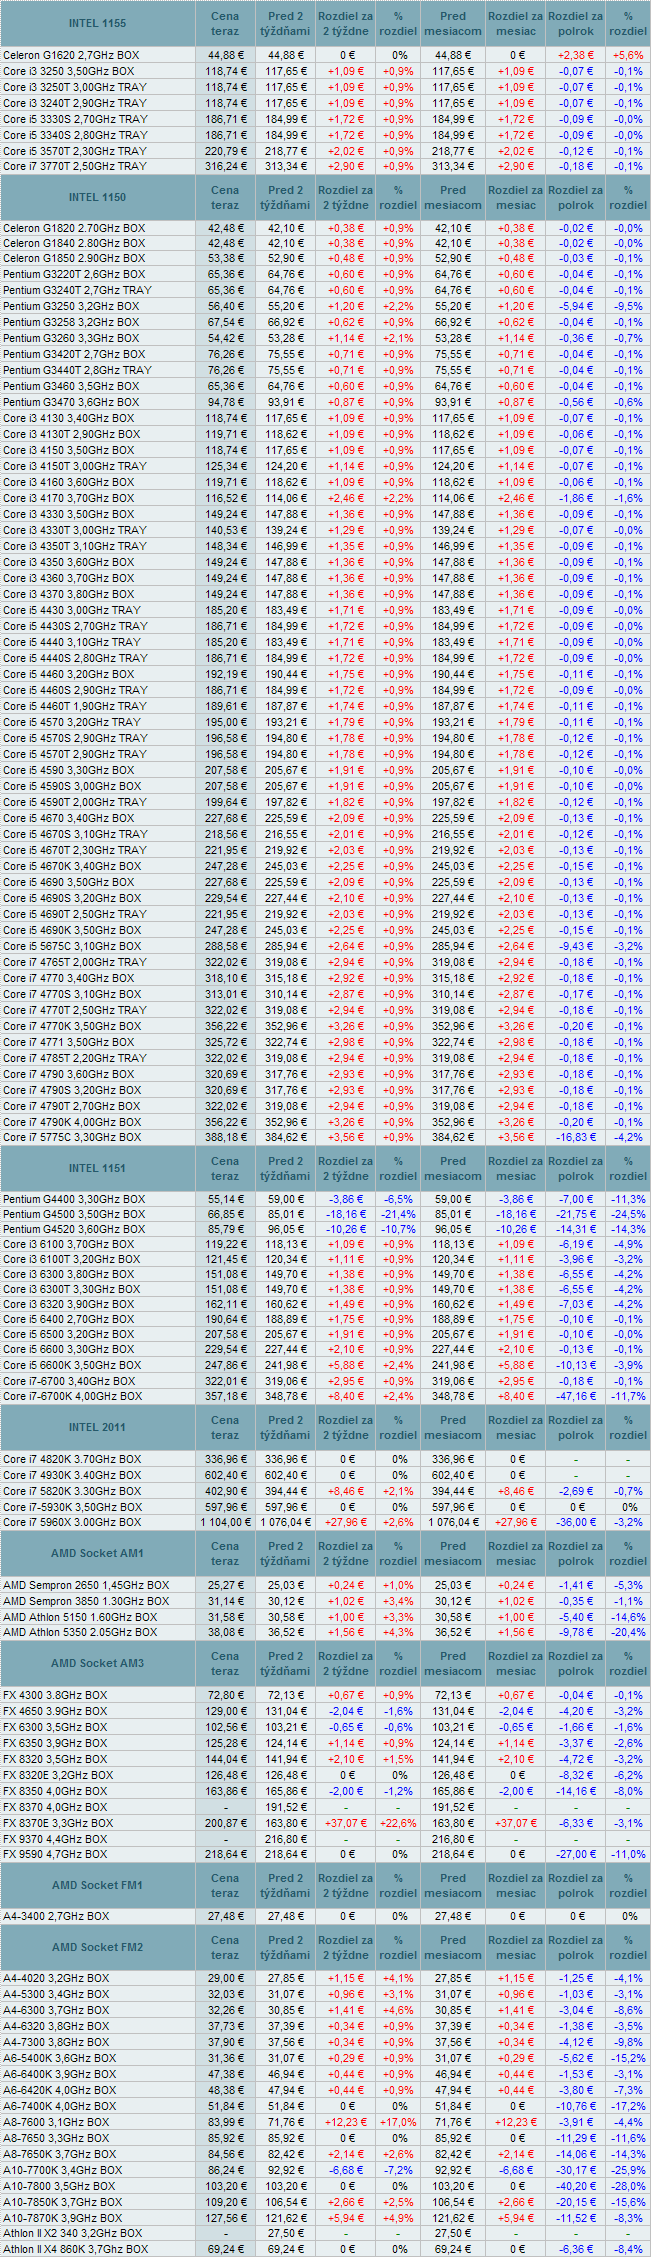Image resolution: width=651 pixels, height=2257 pixels.
Task: Select 'Core i5 3570T 2,30GHz TRAY' product name
Action: tap(75, 151)
